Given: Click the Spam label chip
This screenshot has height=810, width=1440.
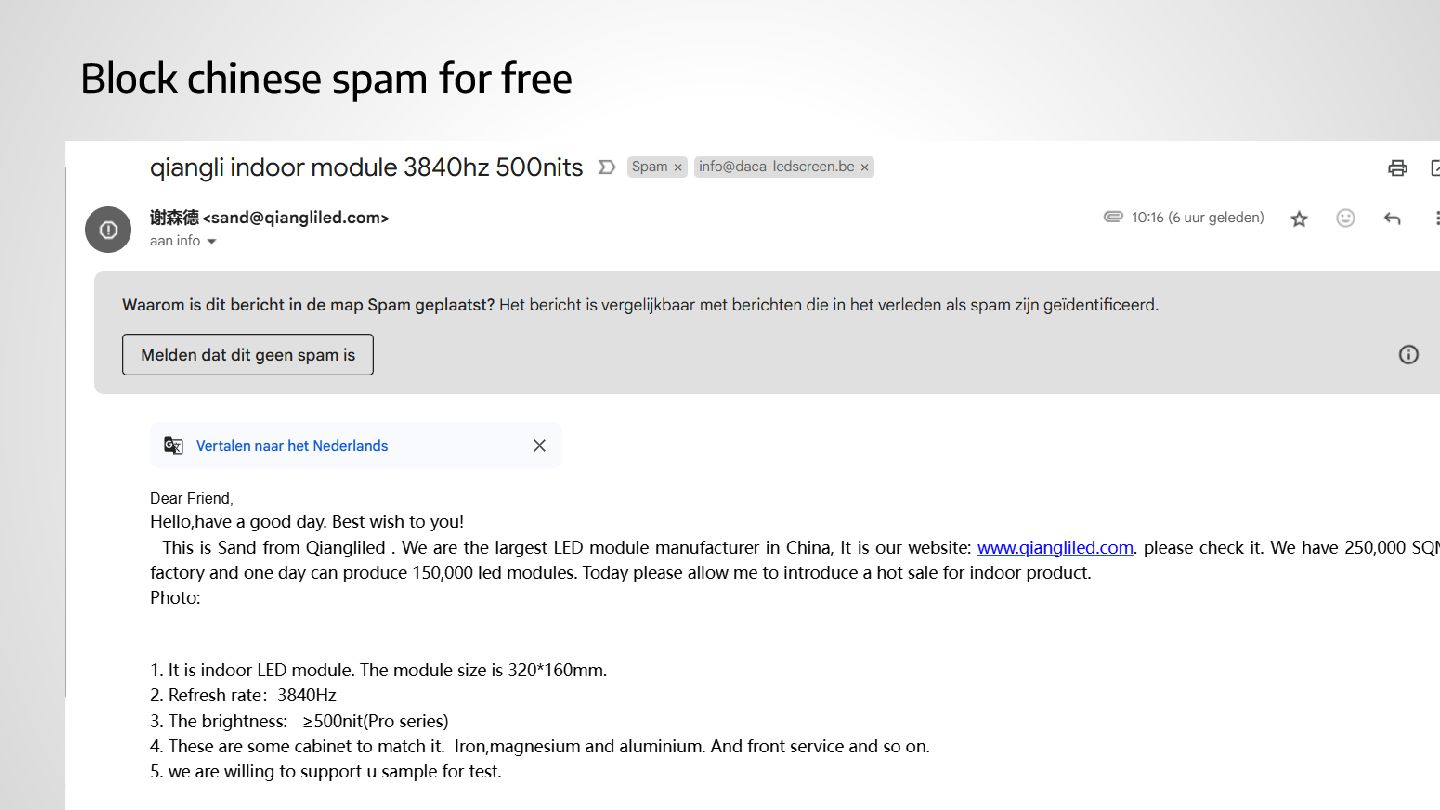Looking at the screenshot, I should (649, 167).
